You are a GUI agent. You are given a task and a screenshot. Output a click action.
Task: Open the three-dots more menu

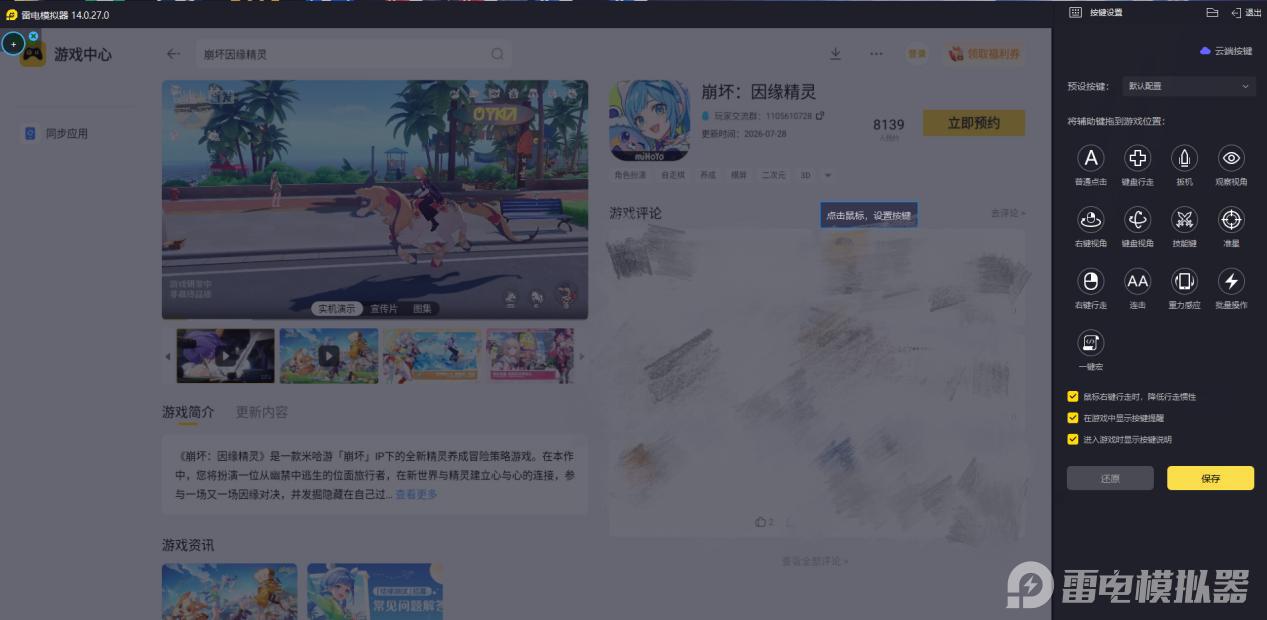[876, 54]
